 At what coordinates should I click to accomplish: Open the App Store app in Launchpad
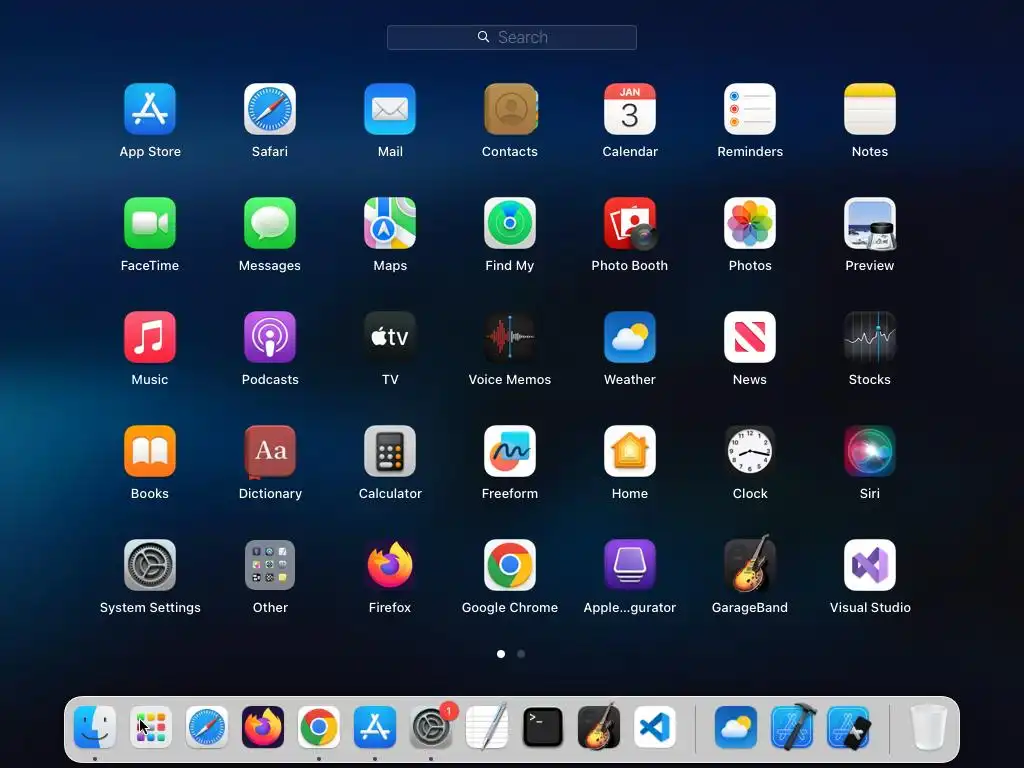[150, 109]
